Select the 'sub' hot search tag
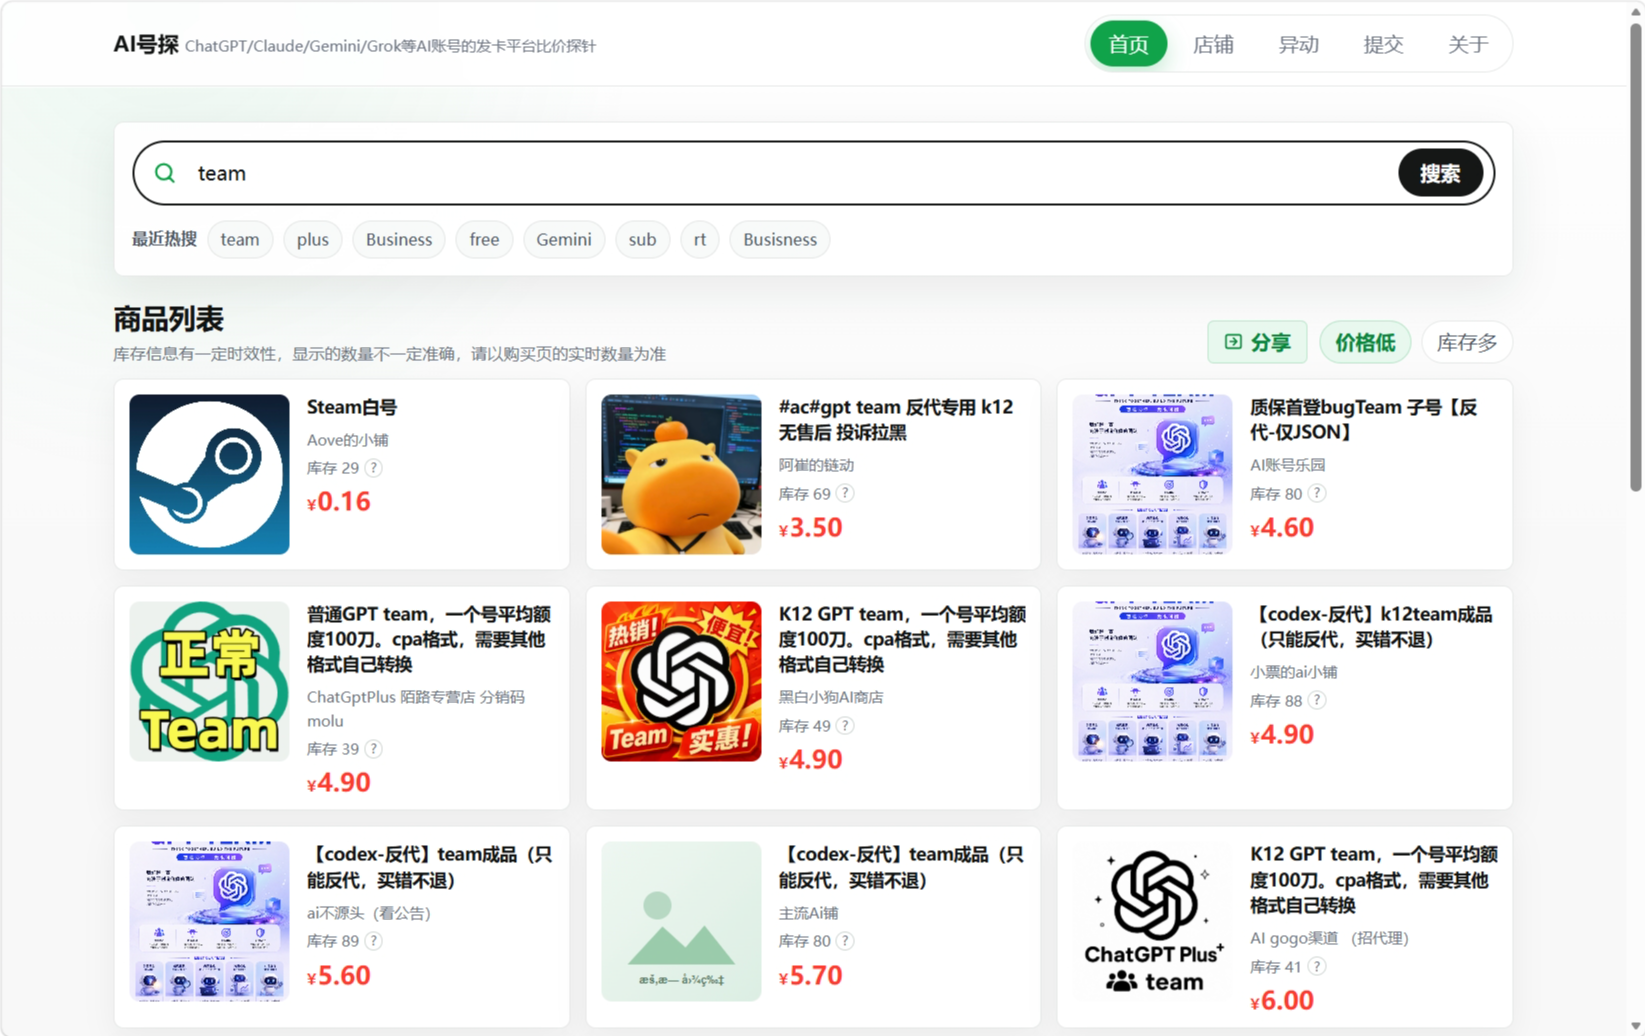This screenshot has width=1645, height=1036. (x=642, y=239)
